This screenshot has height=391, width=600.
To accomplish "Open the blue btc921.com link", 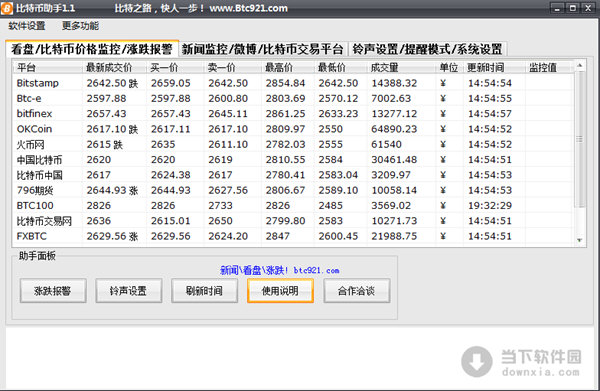I will point(280,270).
